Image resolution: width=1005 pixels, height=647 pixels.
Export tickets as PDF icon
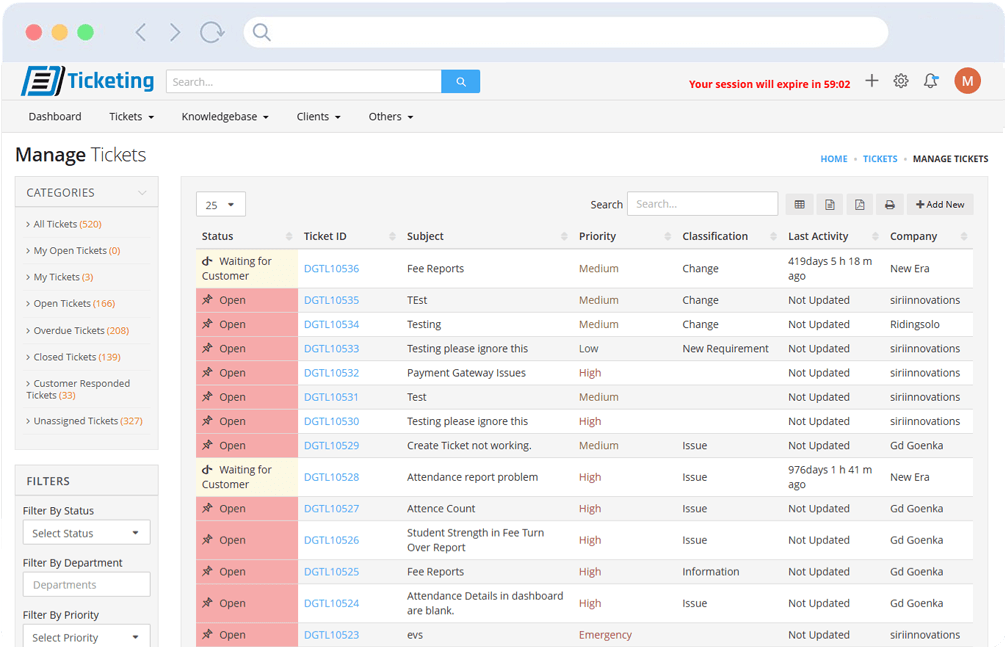click(x=859, y=204)
